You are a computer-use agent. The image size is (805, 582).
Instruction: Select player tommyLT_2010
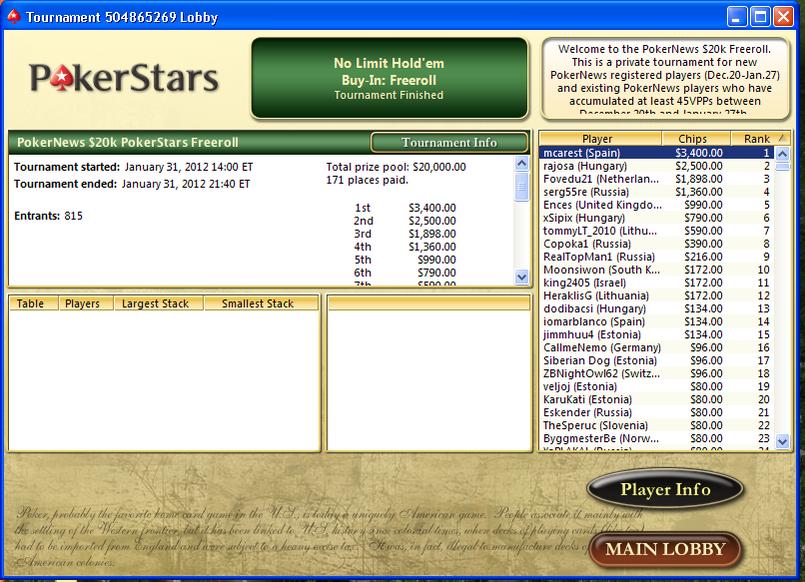point(657,230)
